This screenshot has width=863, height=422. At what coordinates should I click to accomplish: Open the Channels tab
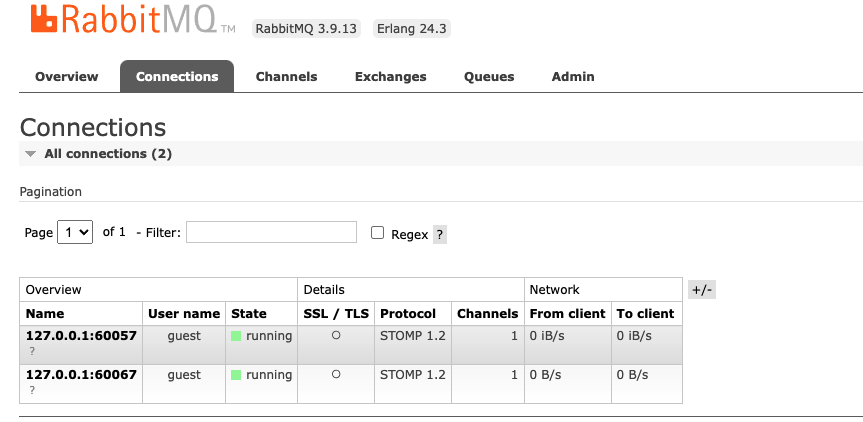(286, 77)
